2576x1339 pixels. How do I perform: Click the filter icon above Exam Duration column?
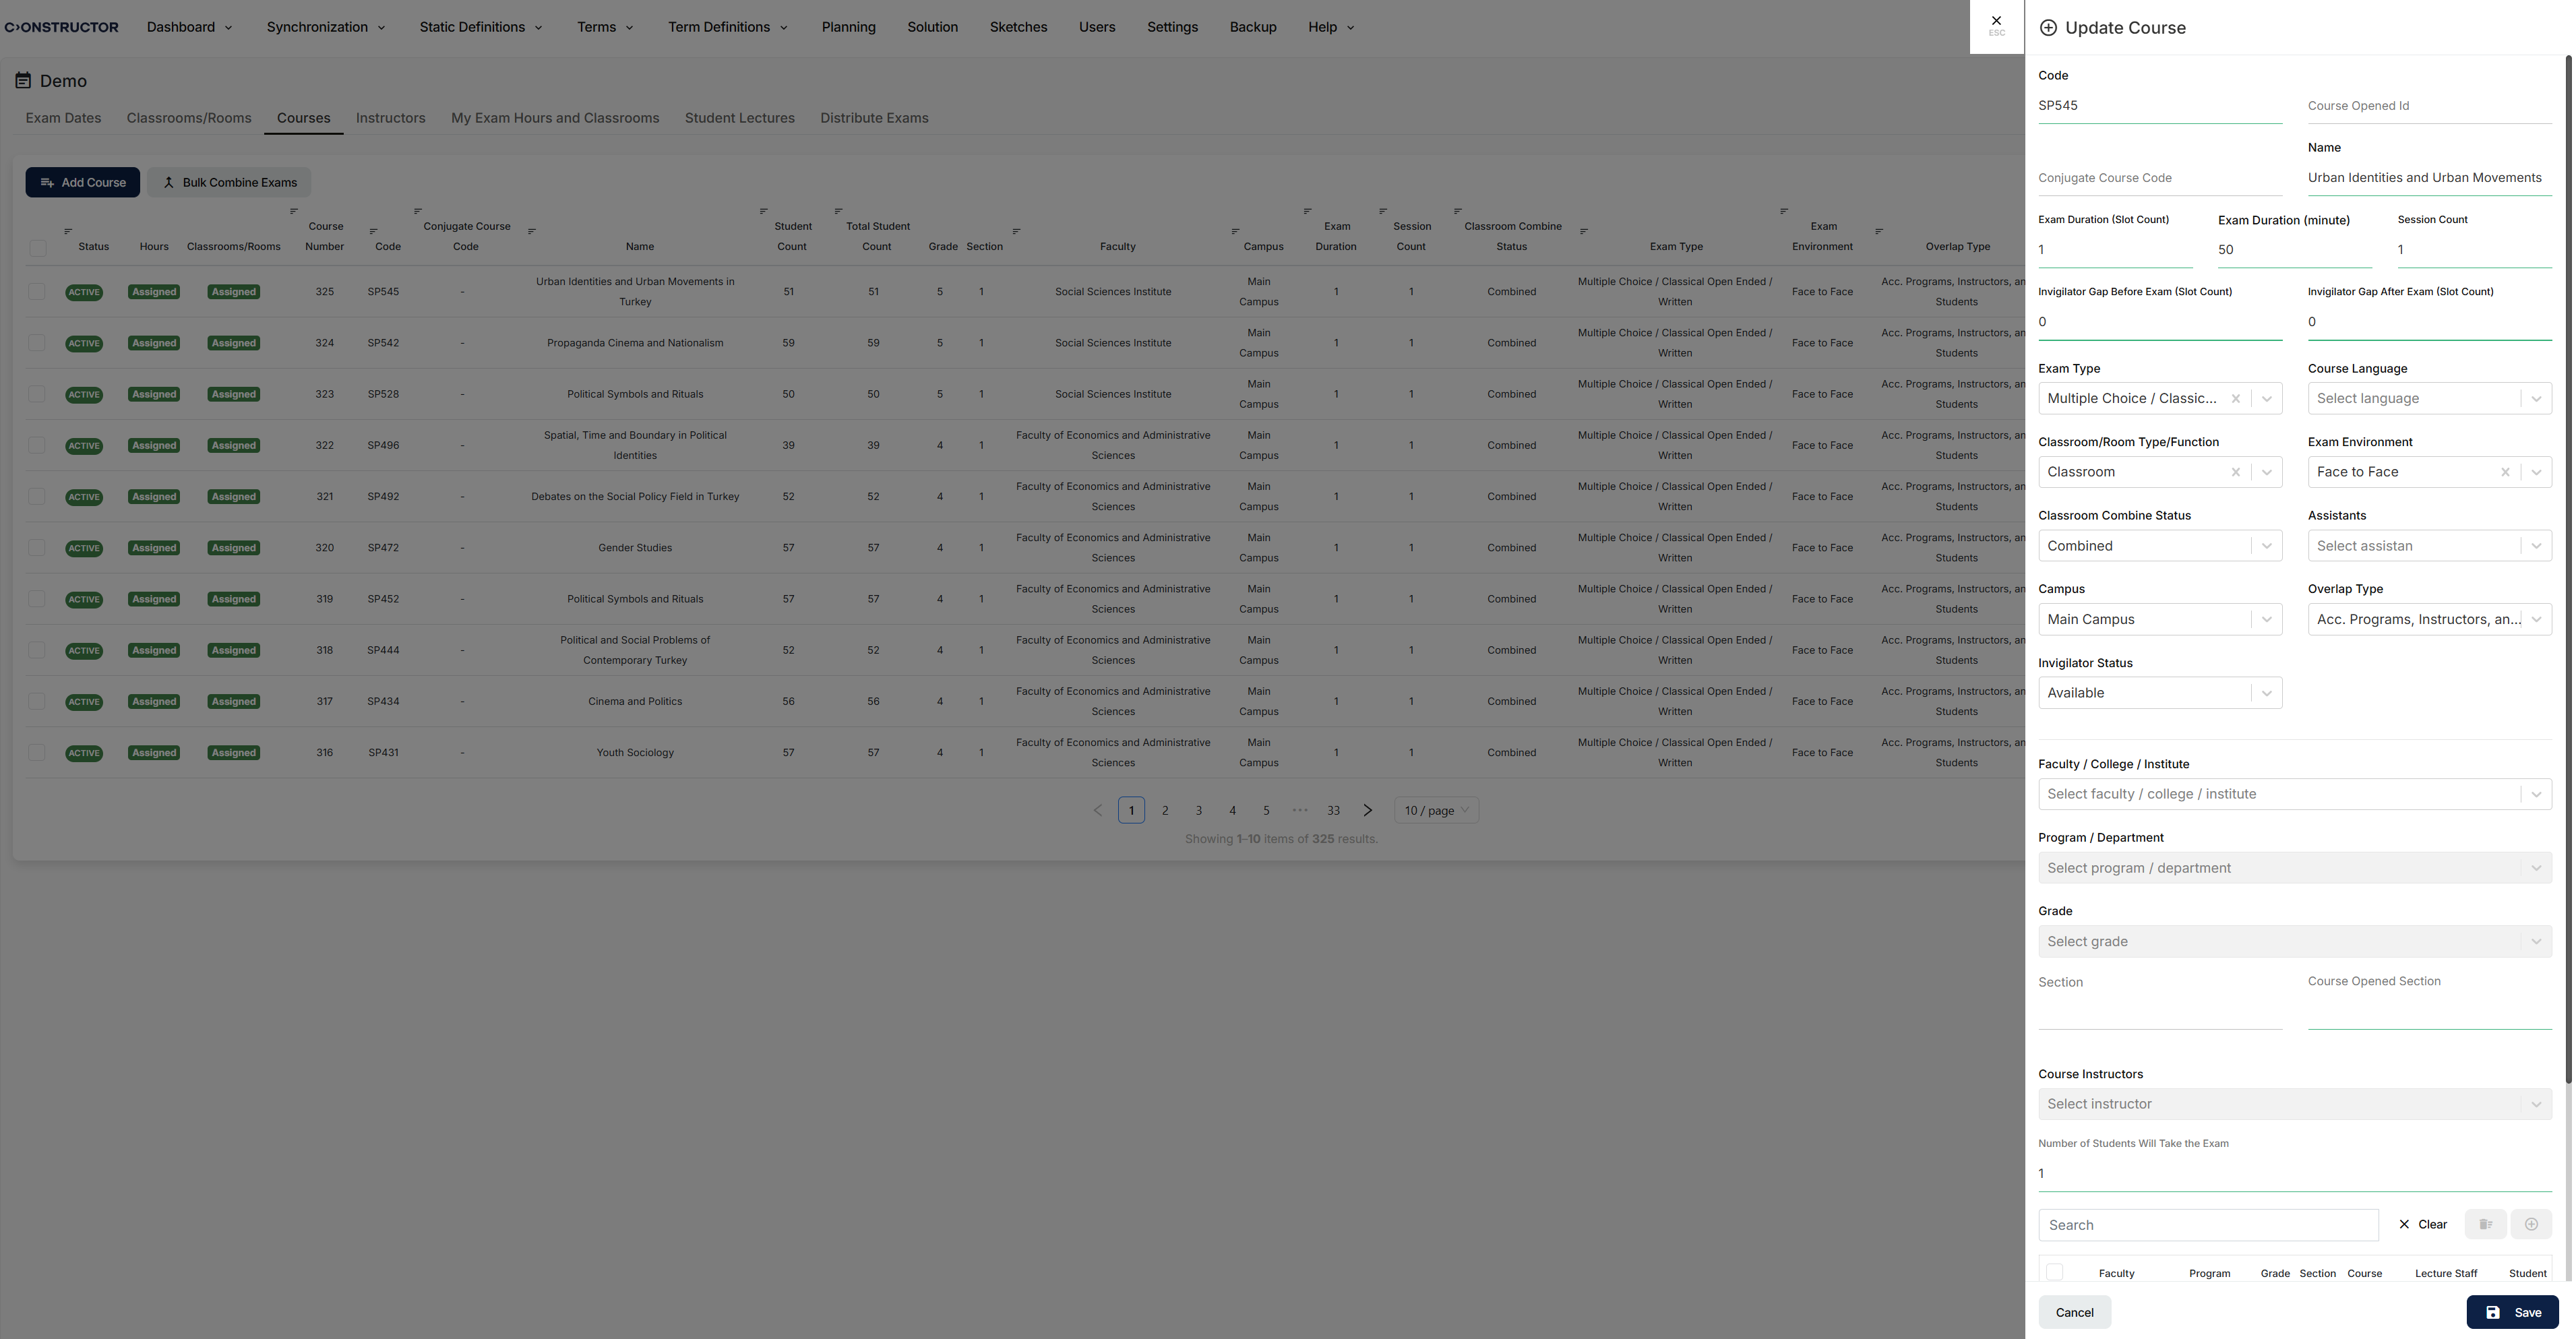pyautogui.click(x=1308, y=211)
